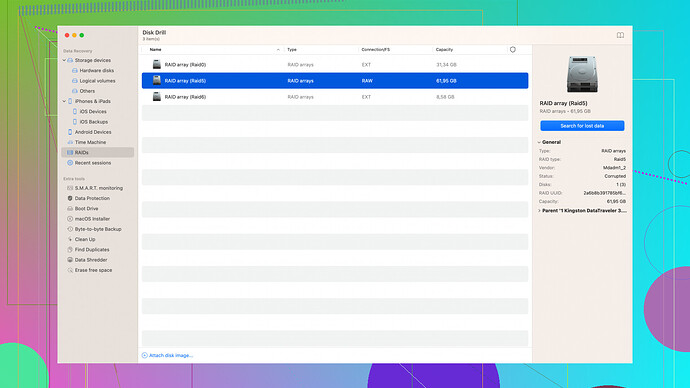Sort by Type column header

tap(292, 50)
